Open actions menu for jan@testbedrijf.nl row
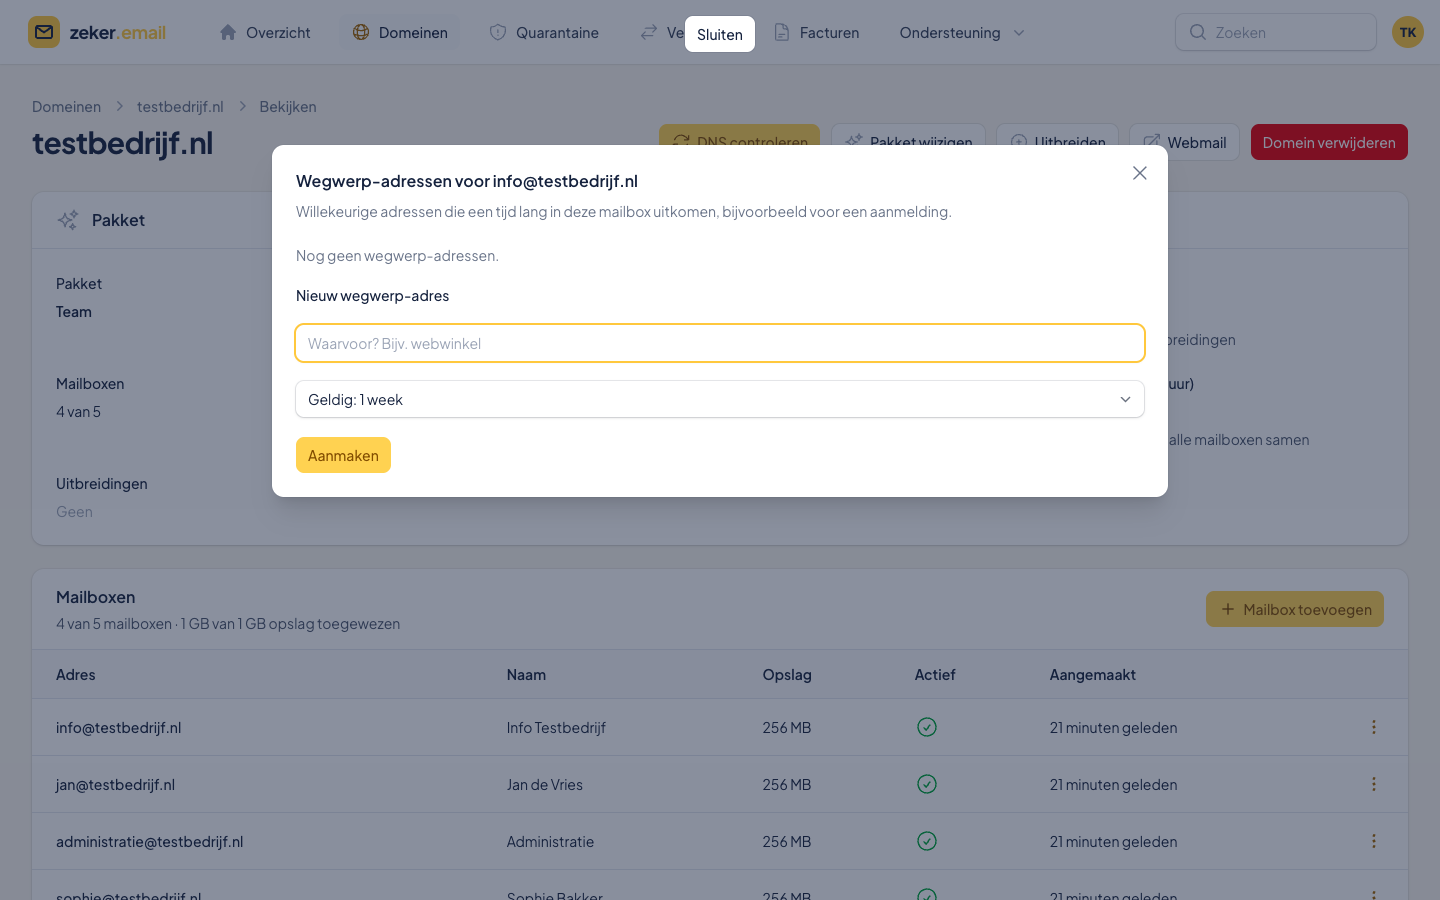1440x900 pixels. click(1374, 784)
